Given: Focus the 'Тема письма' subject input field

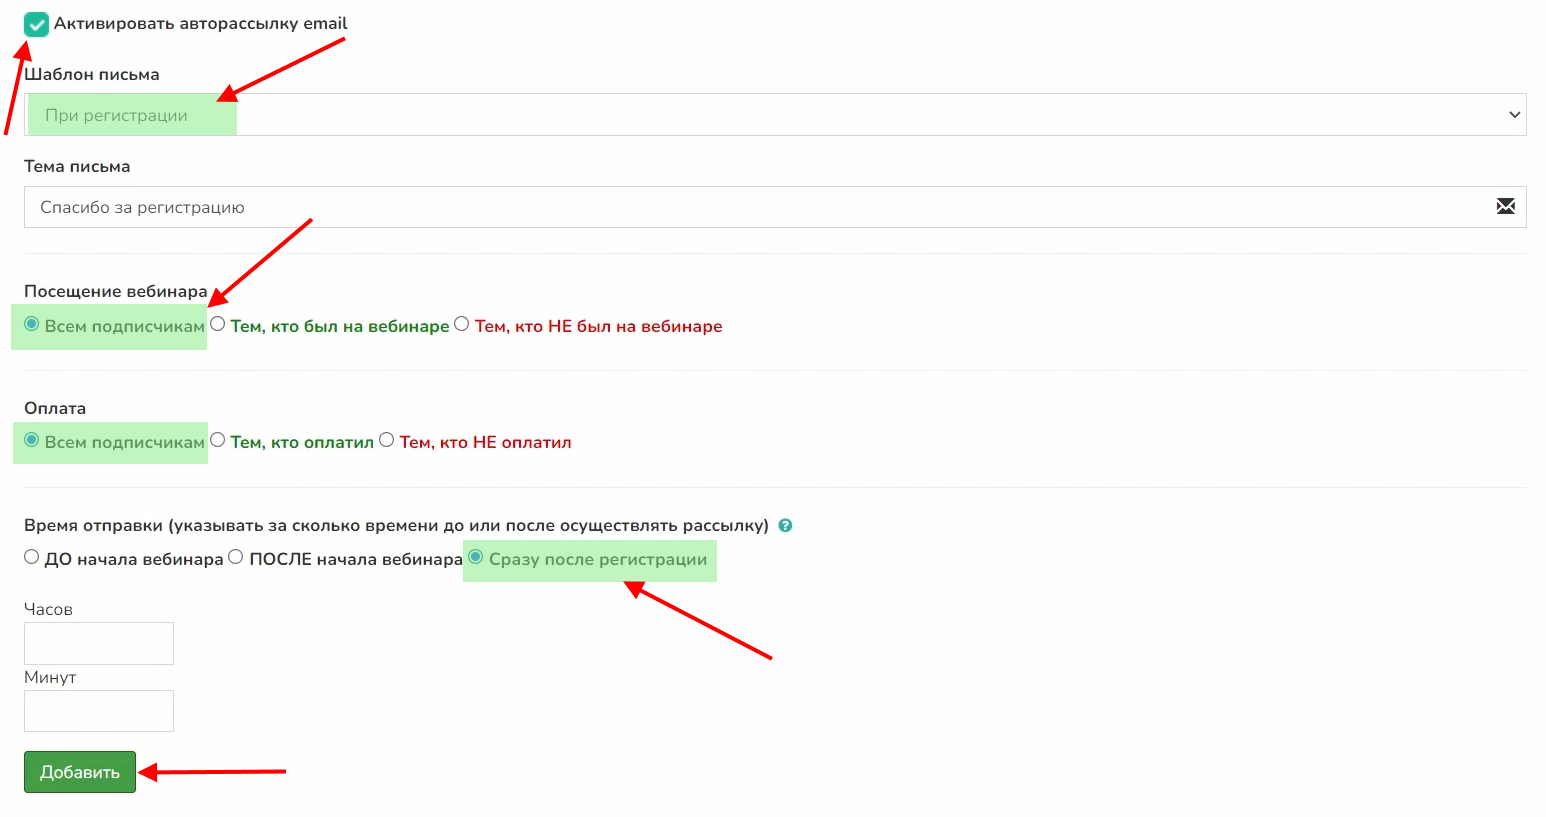Looking at the screenshot, I should (x=760, y=207).
